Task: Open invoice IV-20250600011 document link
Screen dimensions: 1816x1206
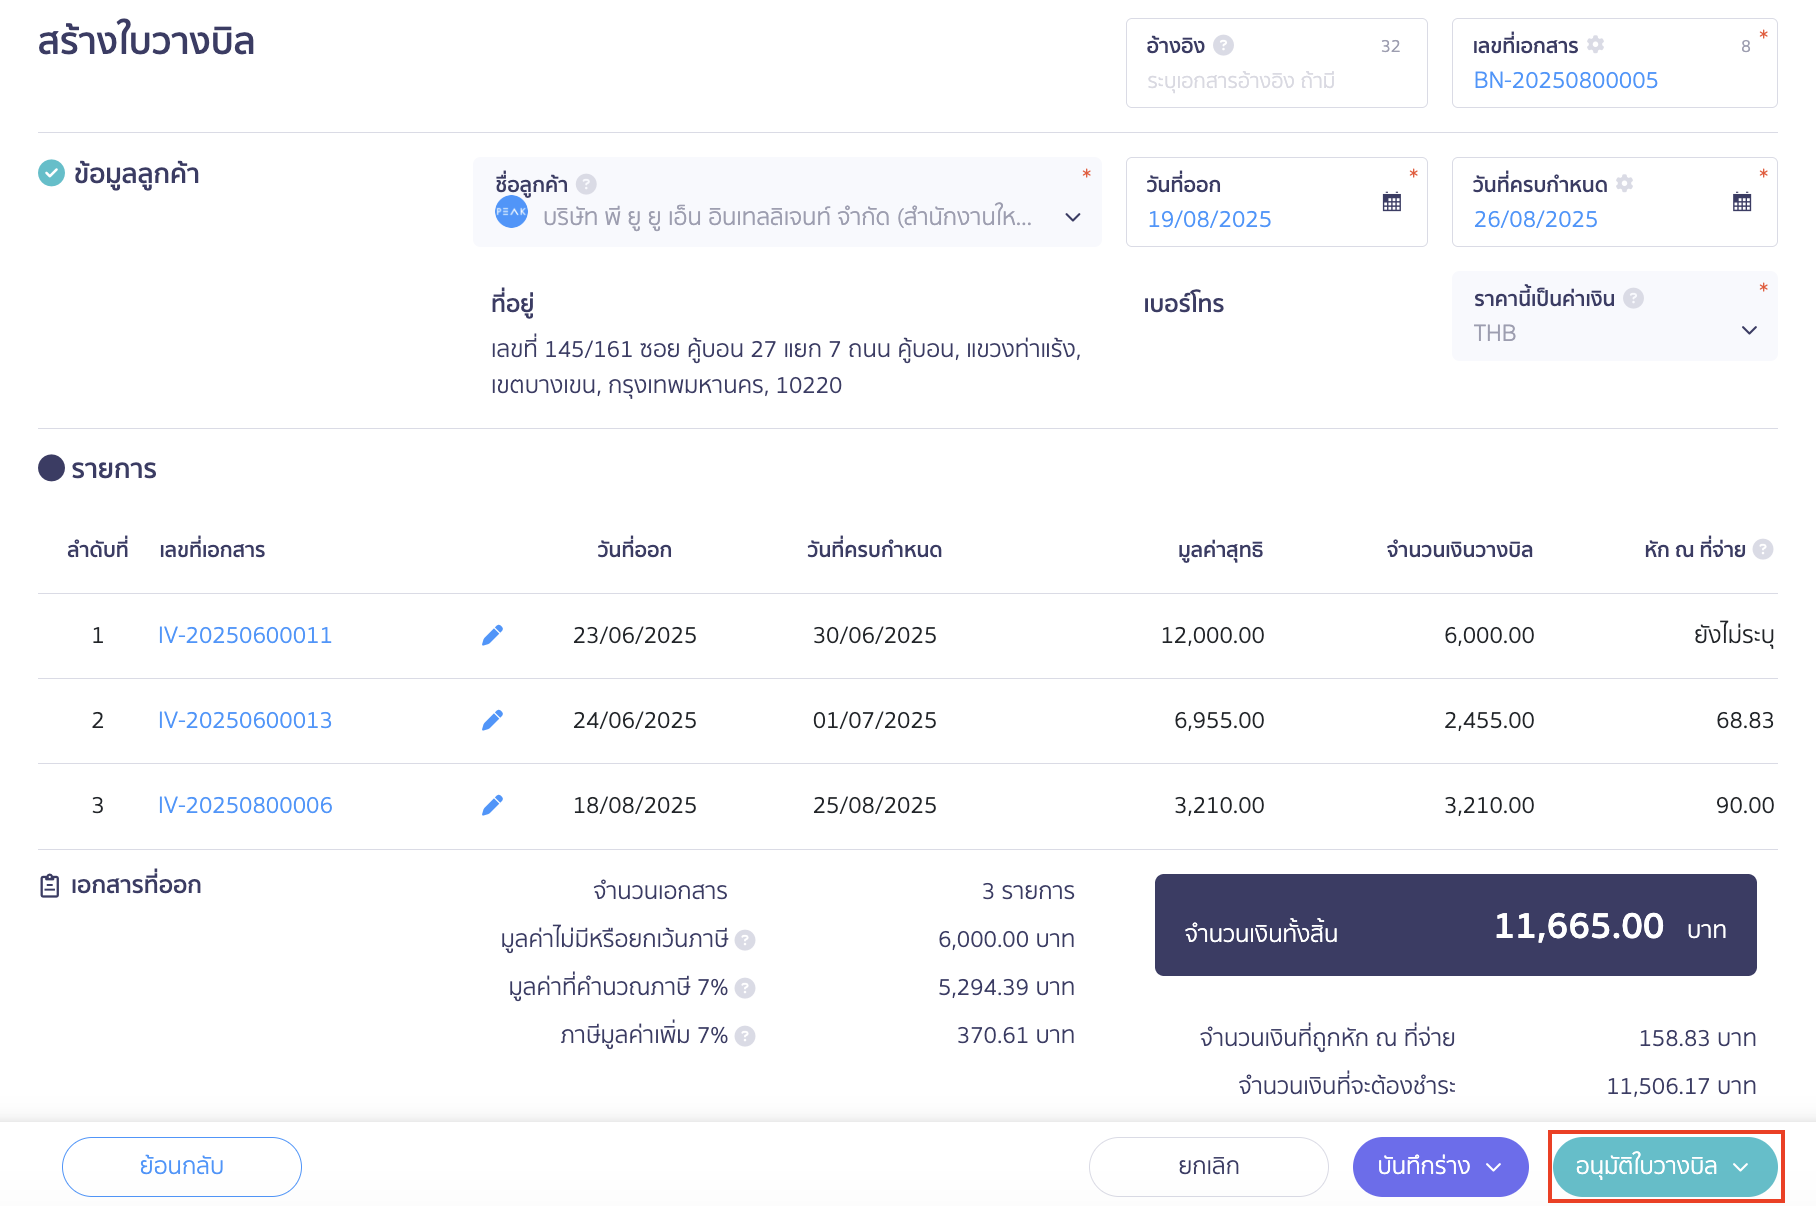Action: tap(244, 634)
